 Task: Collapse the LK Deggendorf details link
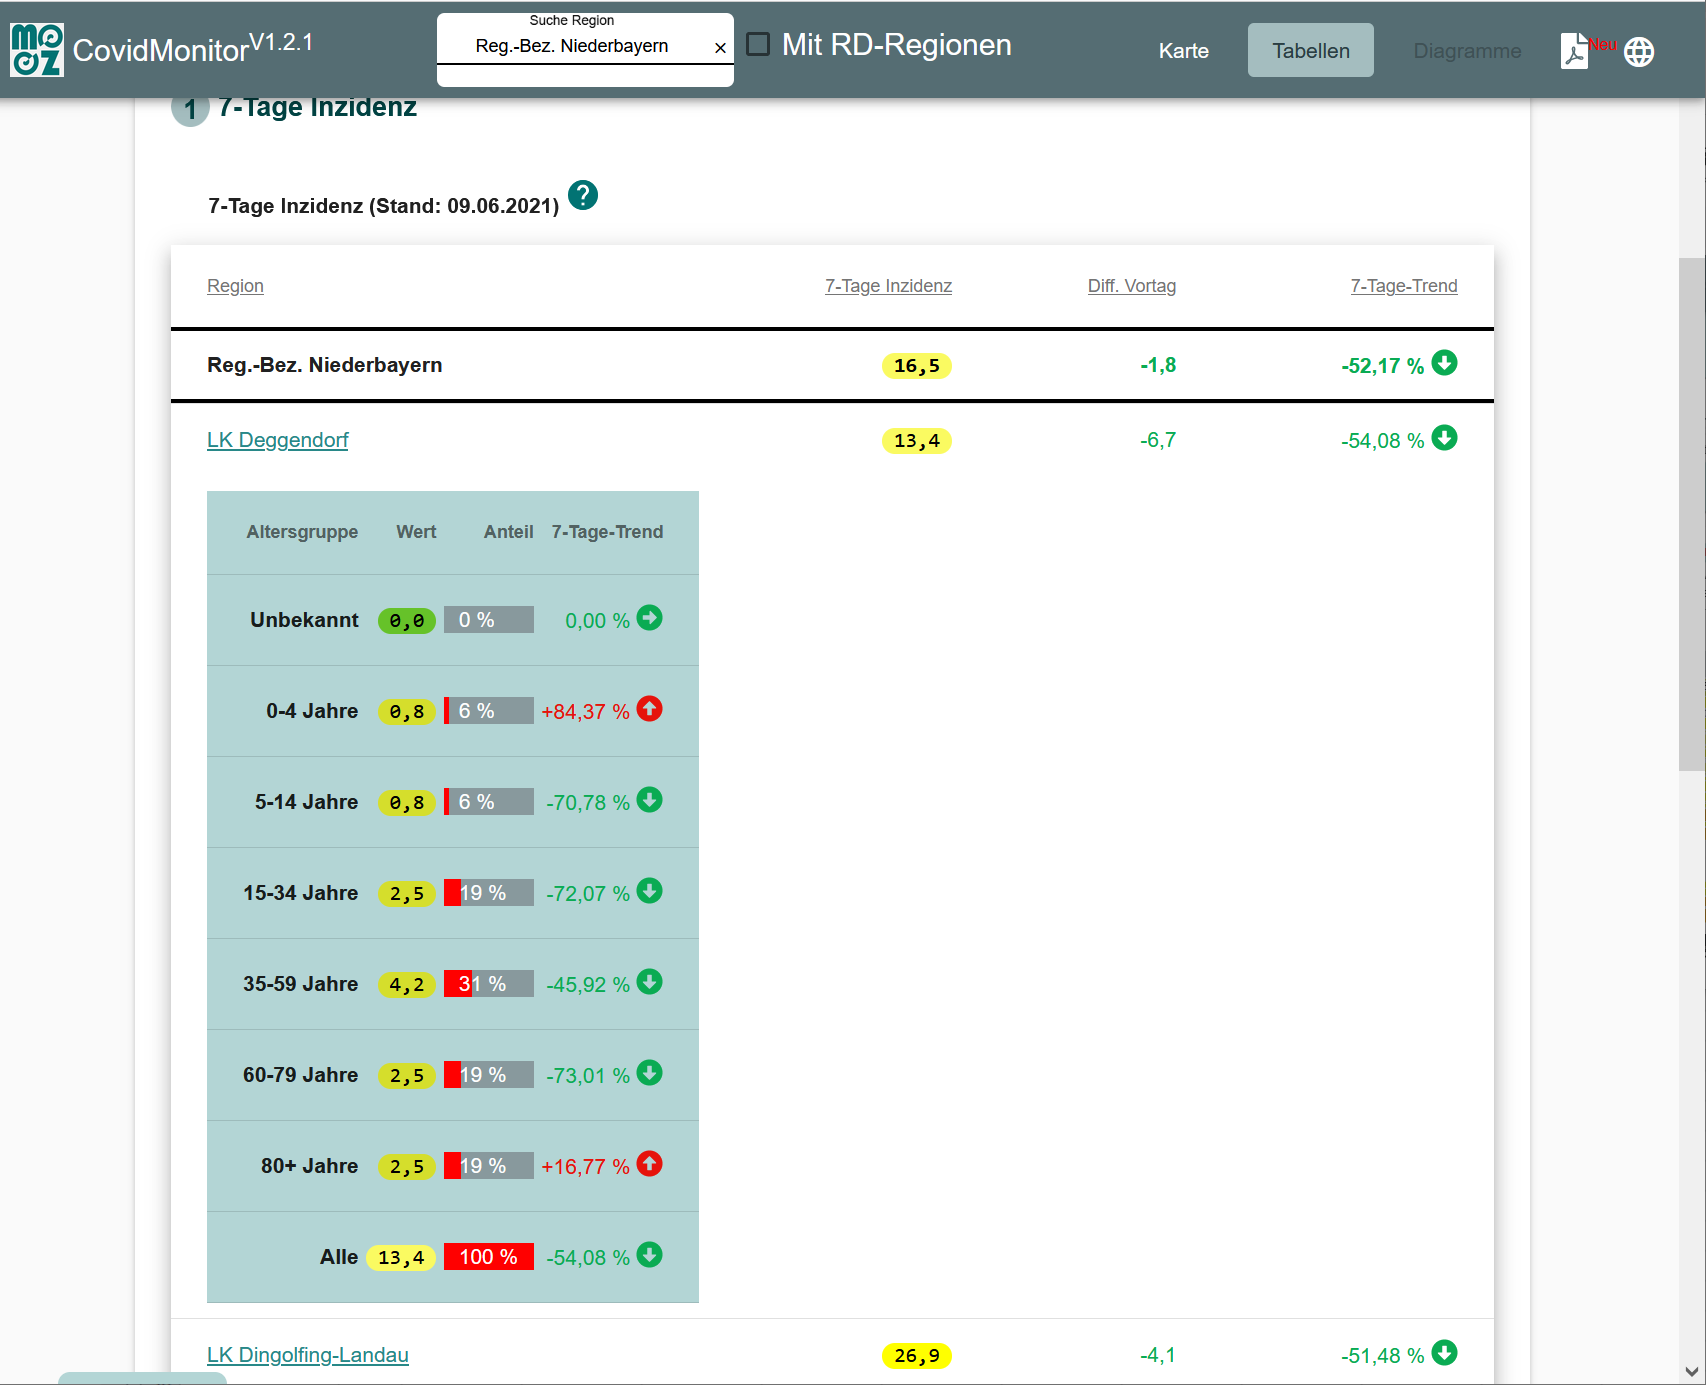pyautogui.click(x=278, y=440)
